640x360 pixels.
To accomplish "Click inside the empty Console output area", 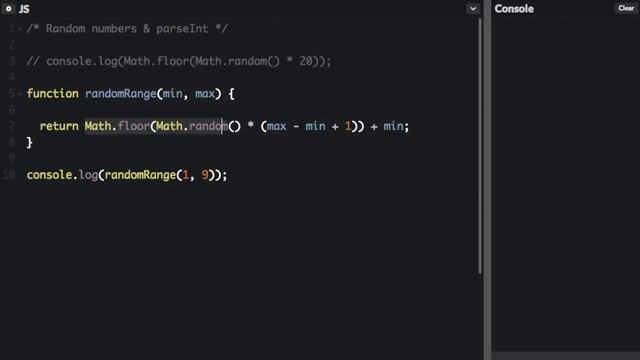I will point(566,184).
